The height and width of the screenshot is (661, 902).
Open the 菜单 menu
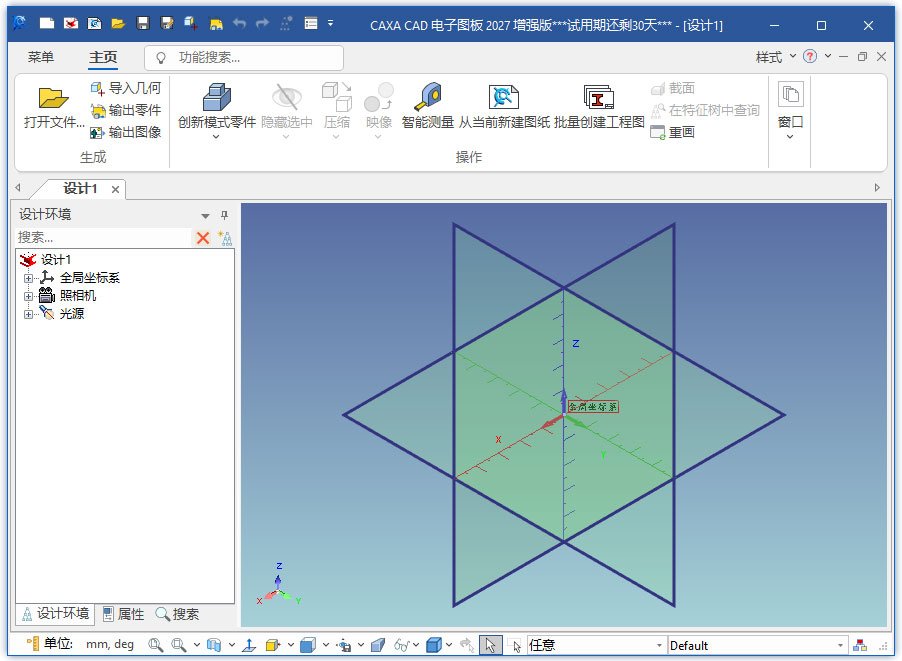[x=41, y=57]
